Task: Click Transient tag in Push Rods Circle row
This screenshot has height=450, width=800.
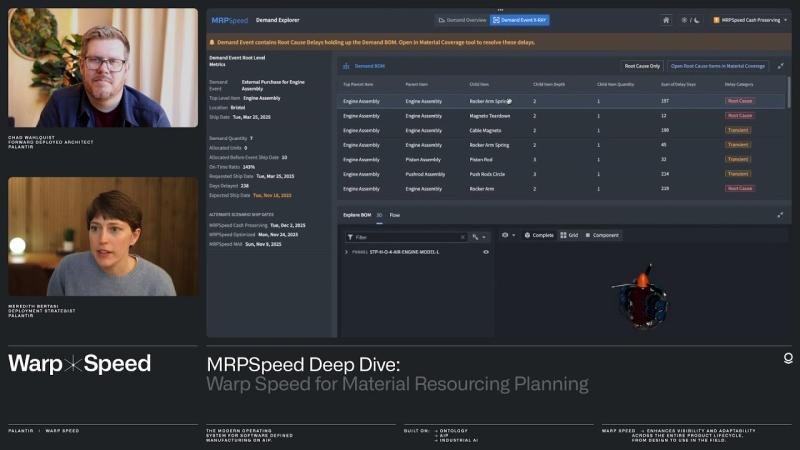Action: click(738, 174)
